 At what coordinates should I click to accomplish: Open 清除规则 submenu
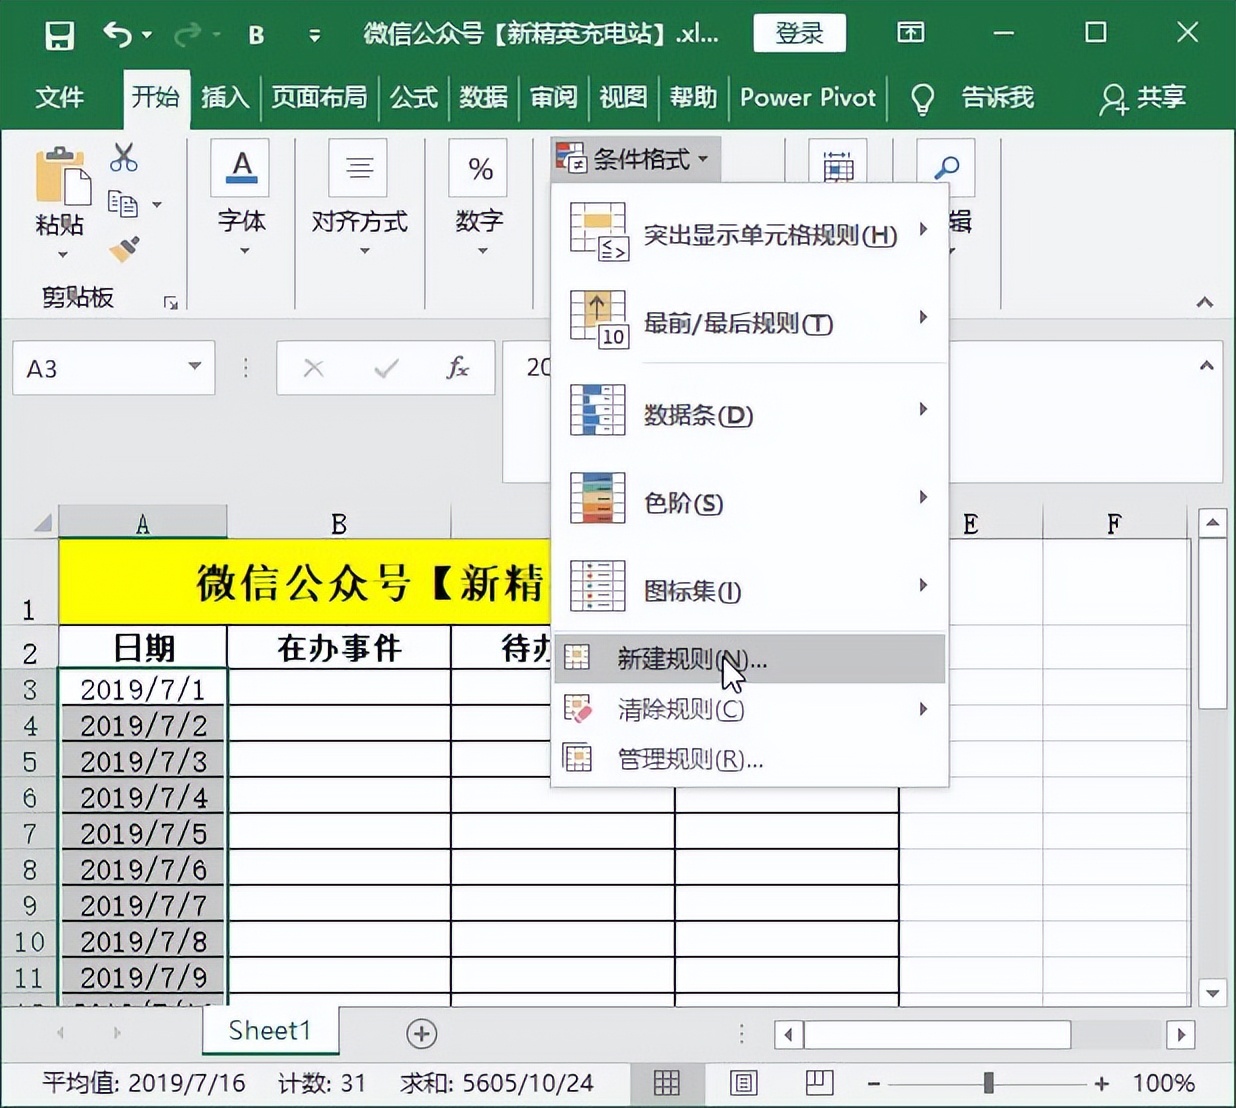coord(749,709)
